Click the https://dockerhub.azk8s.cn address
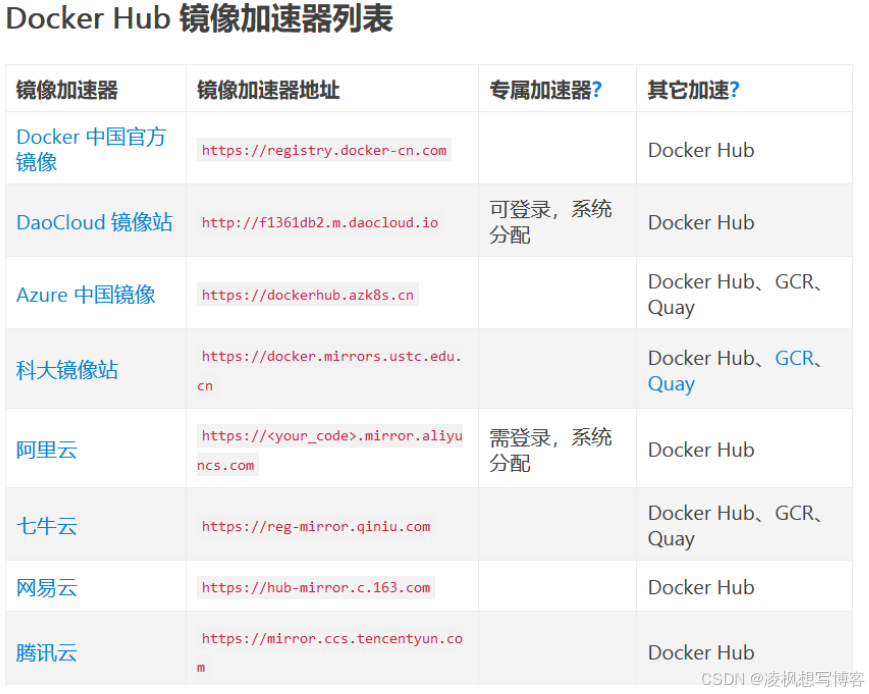The height and width of the screenshot is (694, 869). click(x=308, y=295)
